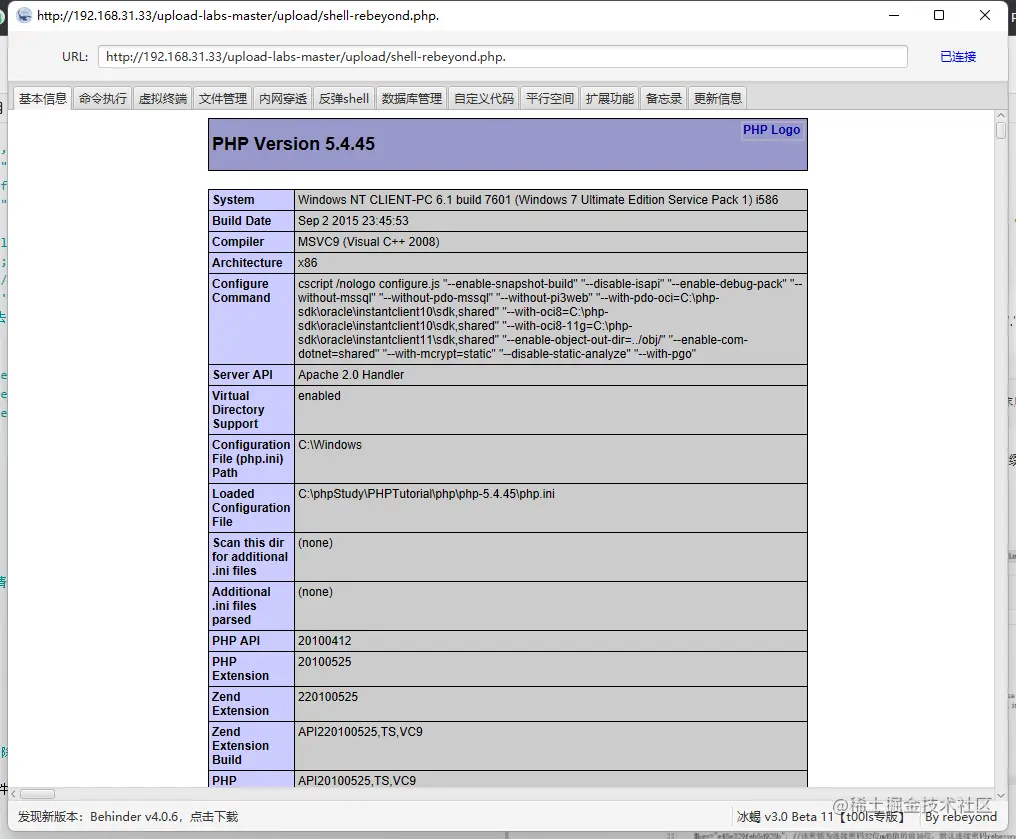Viewport: 1016px width, 839px height.
Task: Click the 'C:\Windows' configuration path value
Action: tap(330, 445)
